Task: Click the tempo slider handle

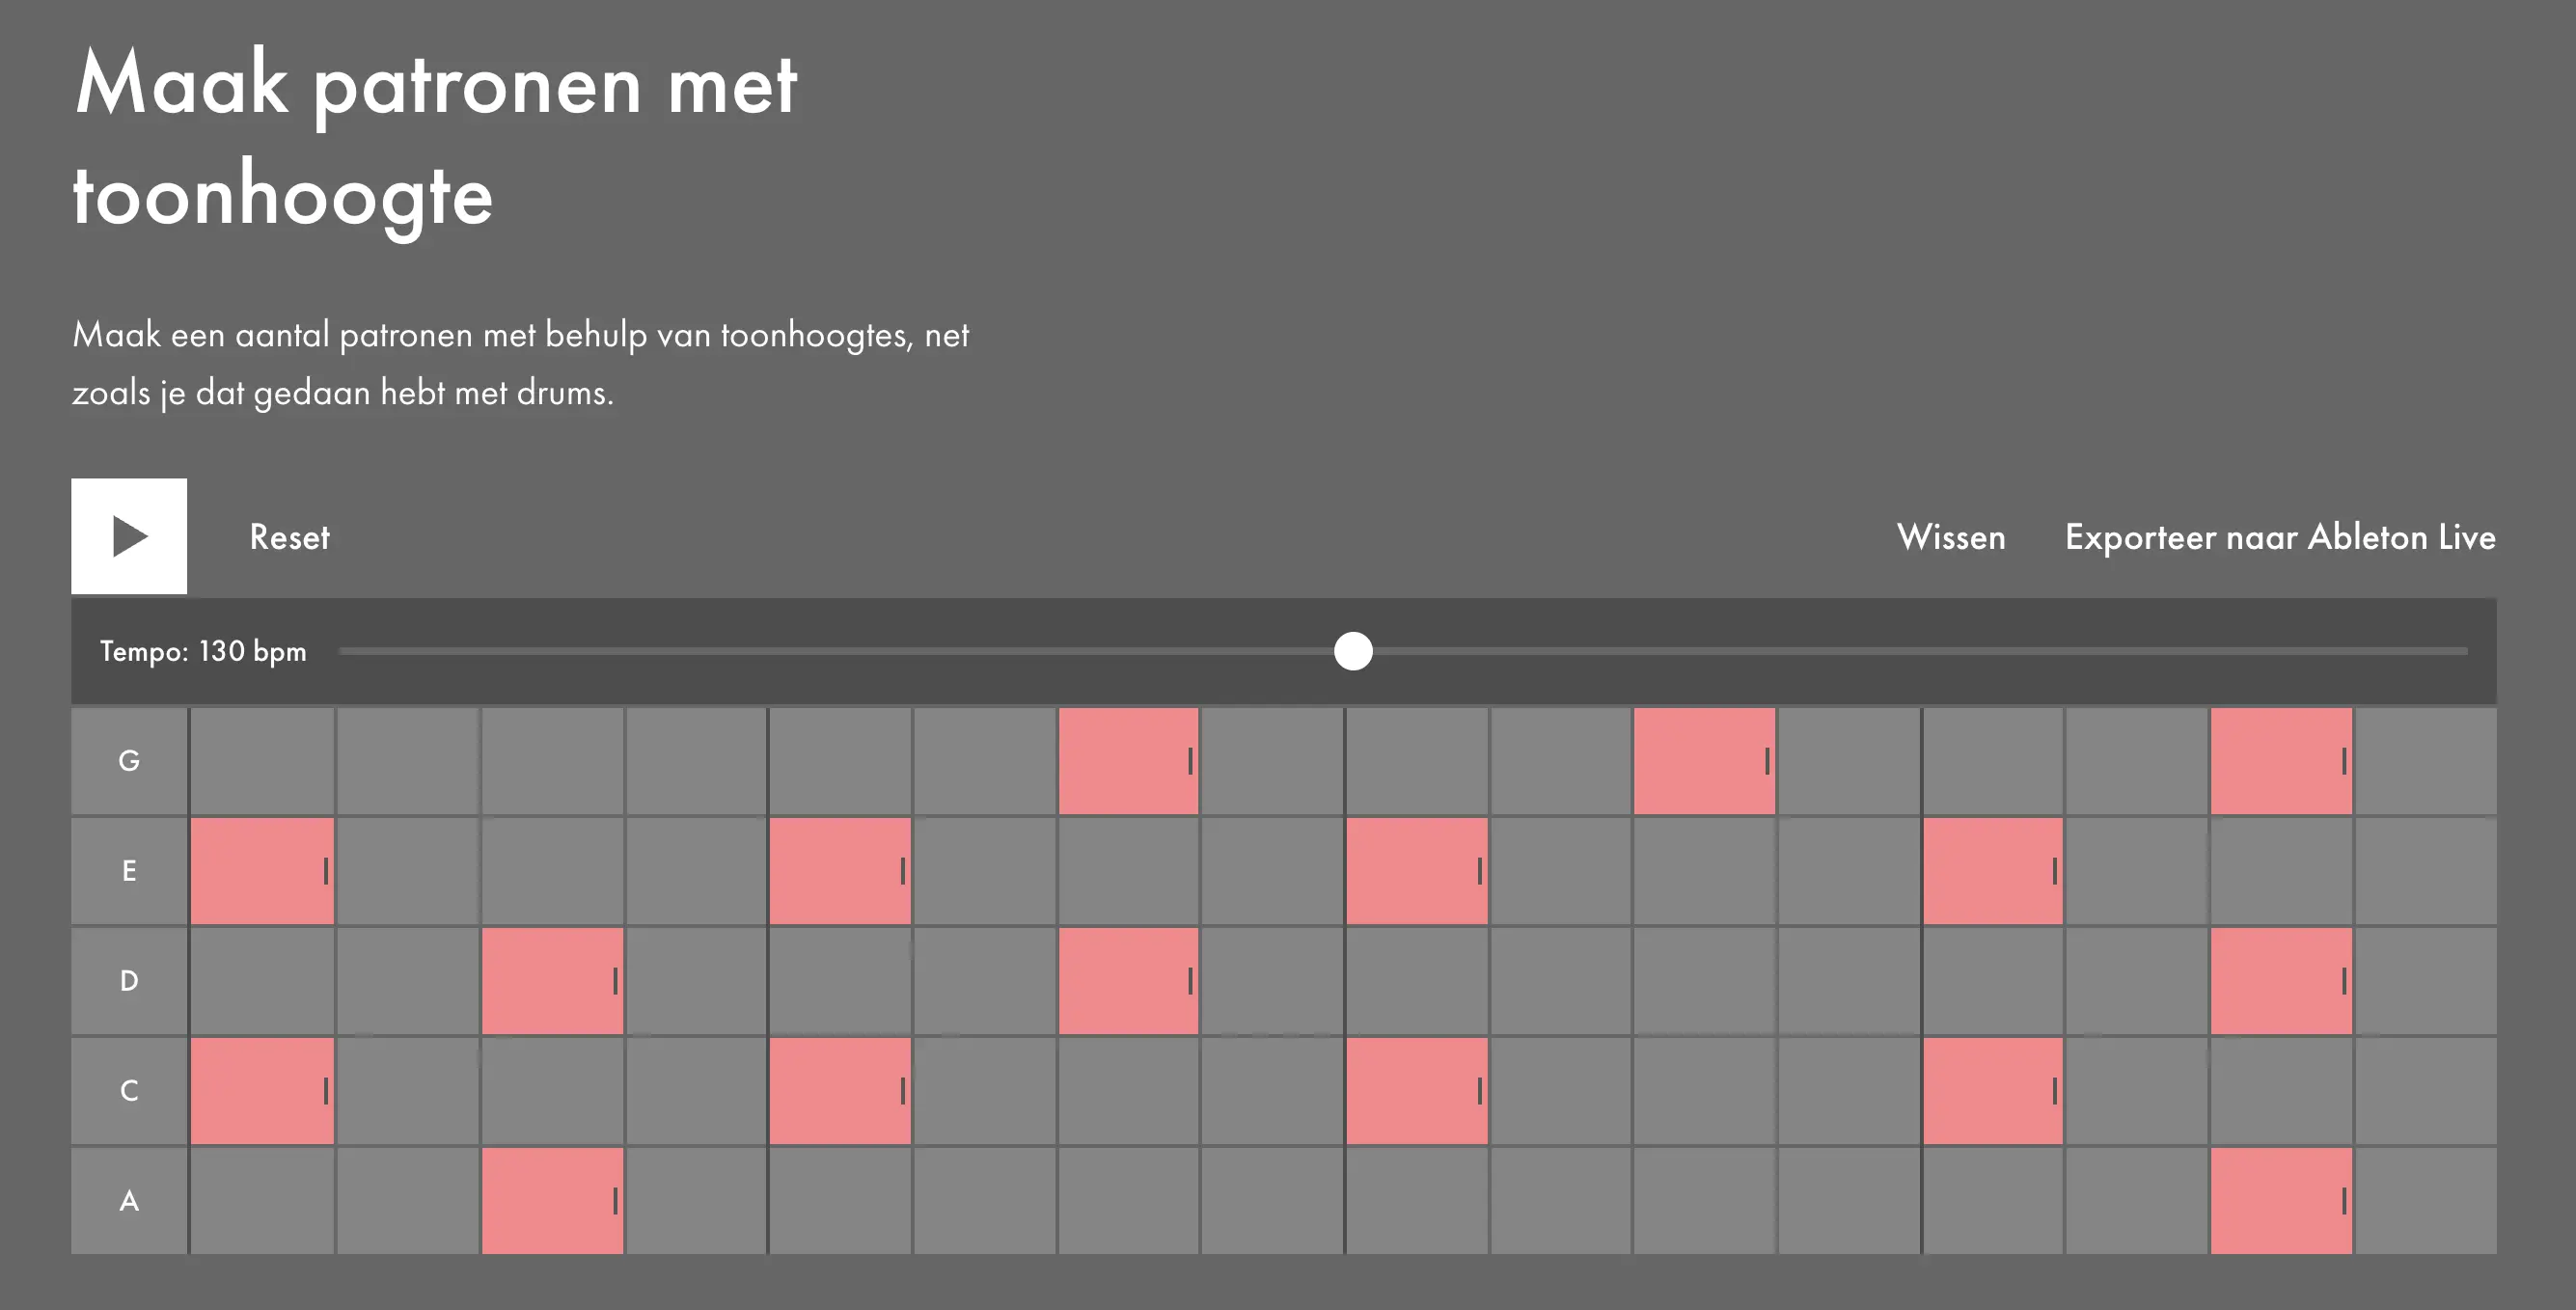Action: [1353, 651]
